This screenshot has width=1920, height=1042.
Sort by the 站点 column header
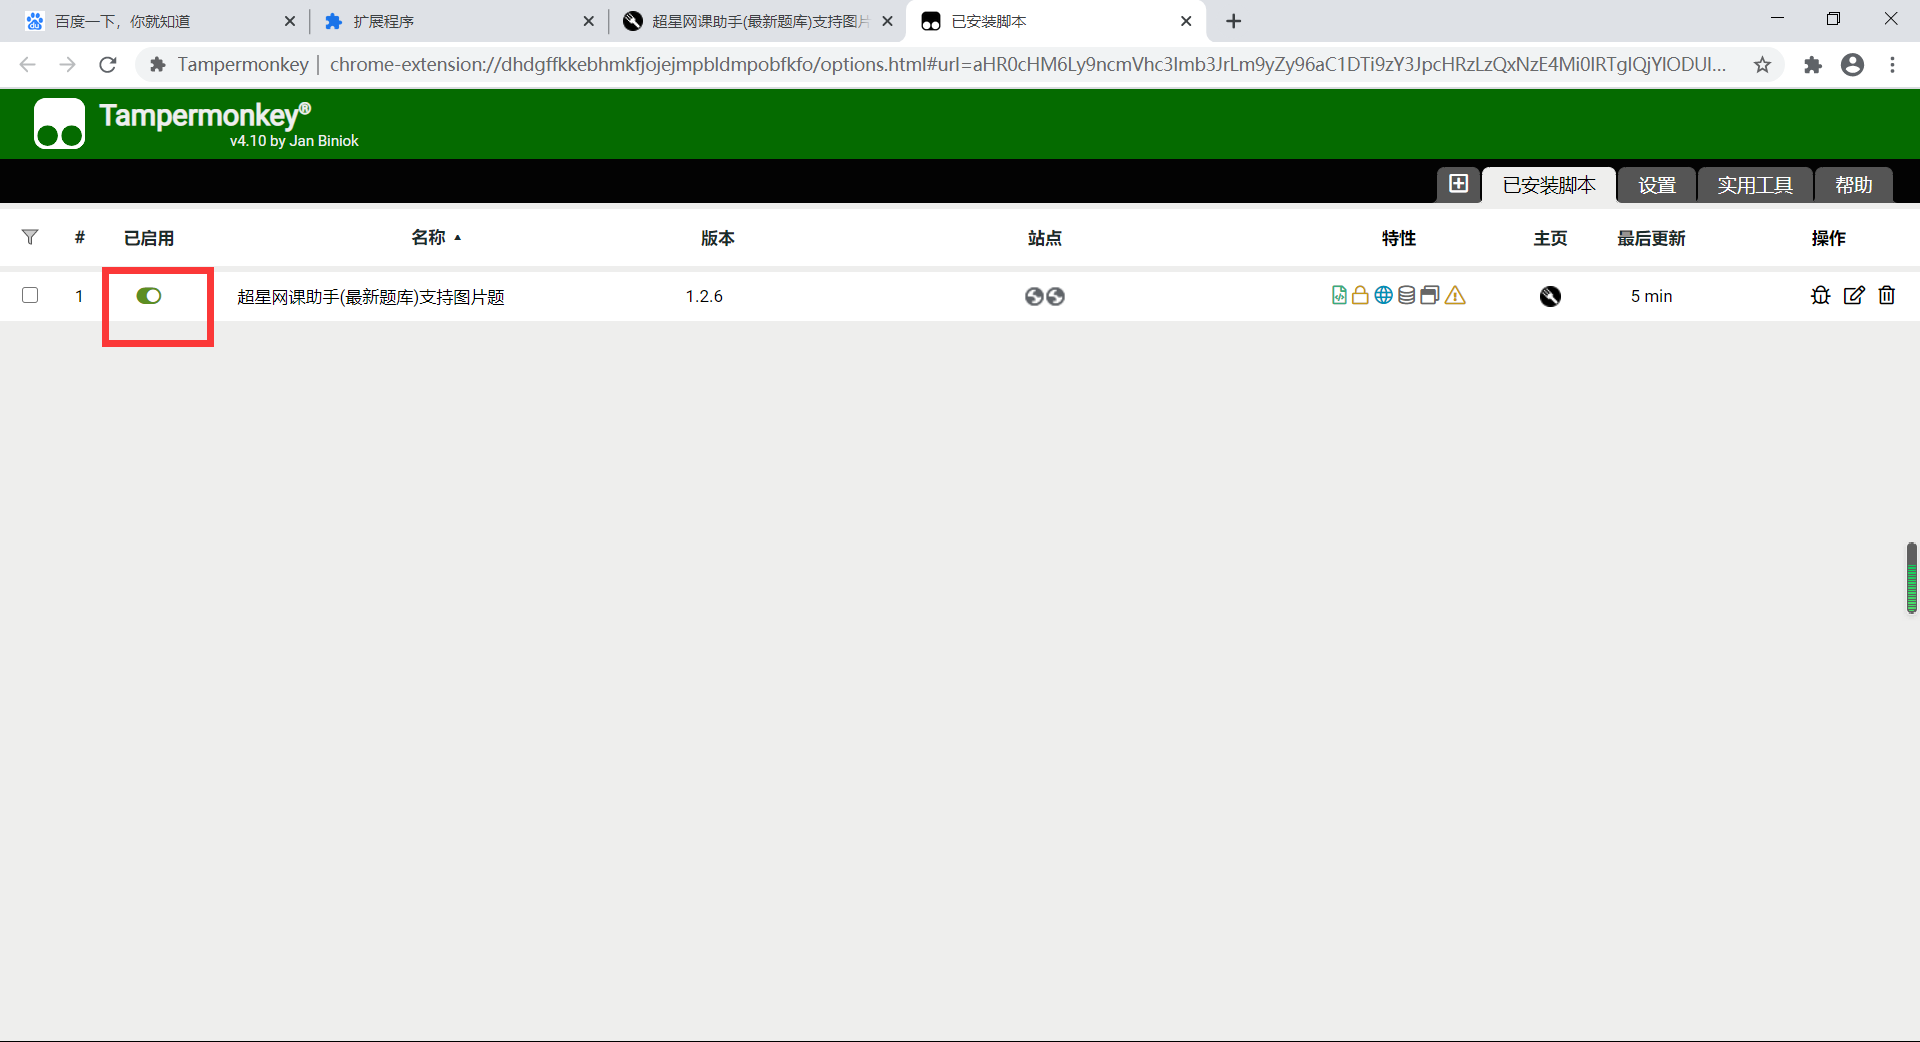tap(1044, 238)
